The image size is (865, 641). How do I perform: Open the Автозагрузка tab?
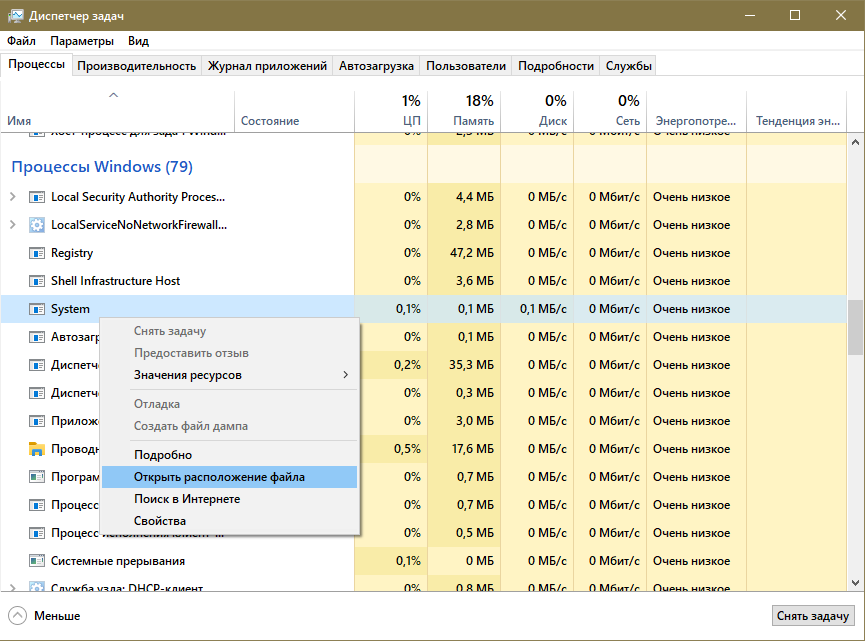coord(376,66)
